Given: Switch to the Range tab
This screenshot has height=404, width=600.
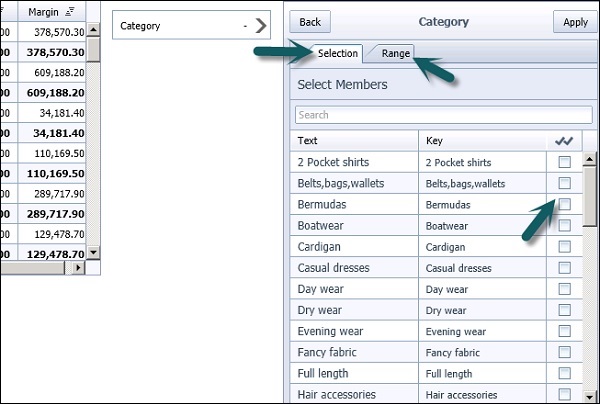Looking at the screenshot, I should [395, 53].
